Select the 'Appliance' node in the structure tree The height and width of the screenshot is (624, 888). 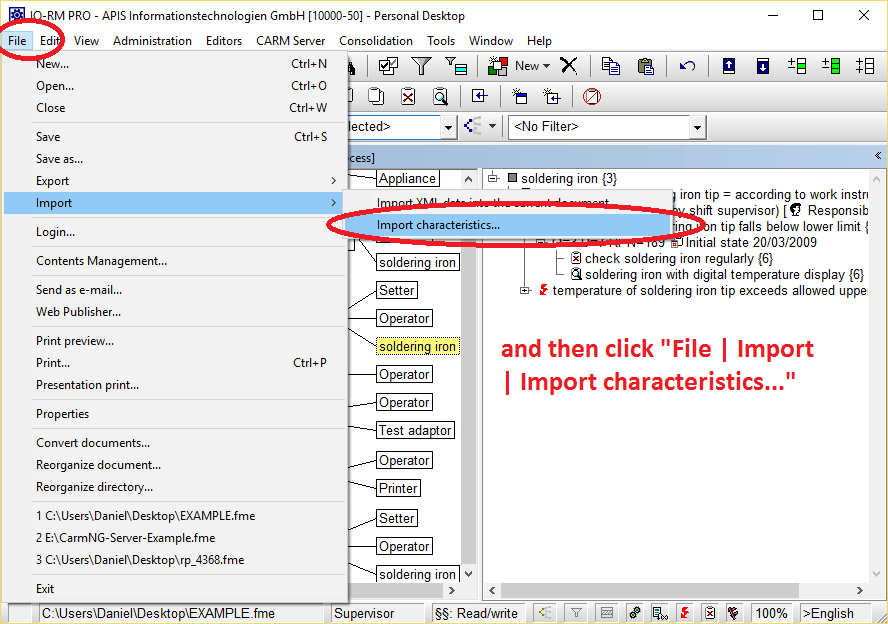click(x=407, y=178)
